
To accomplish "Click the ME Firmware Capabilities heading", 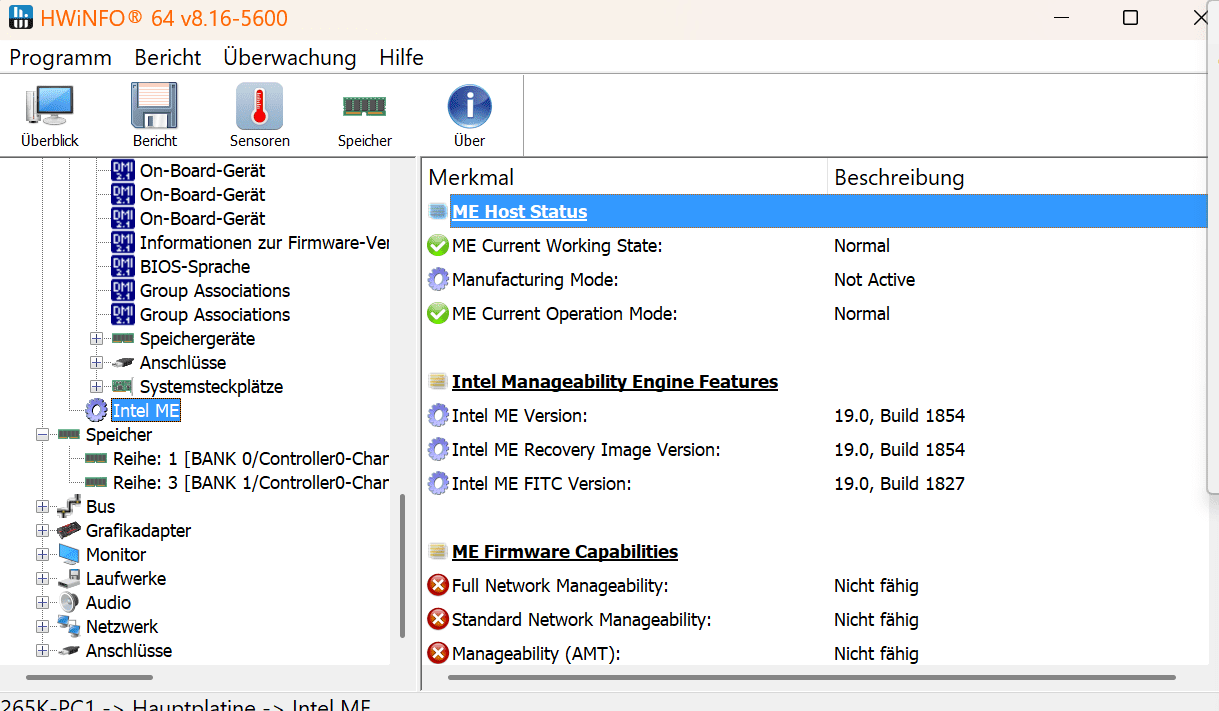I will point(564,552).
